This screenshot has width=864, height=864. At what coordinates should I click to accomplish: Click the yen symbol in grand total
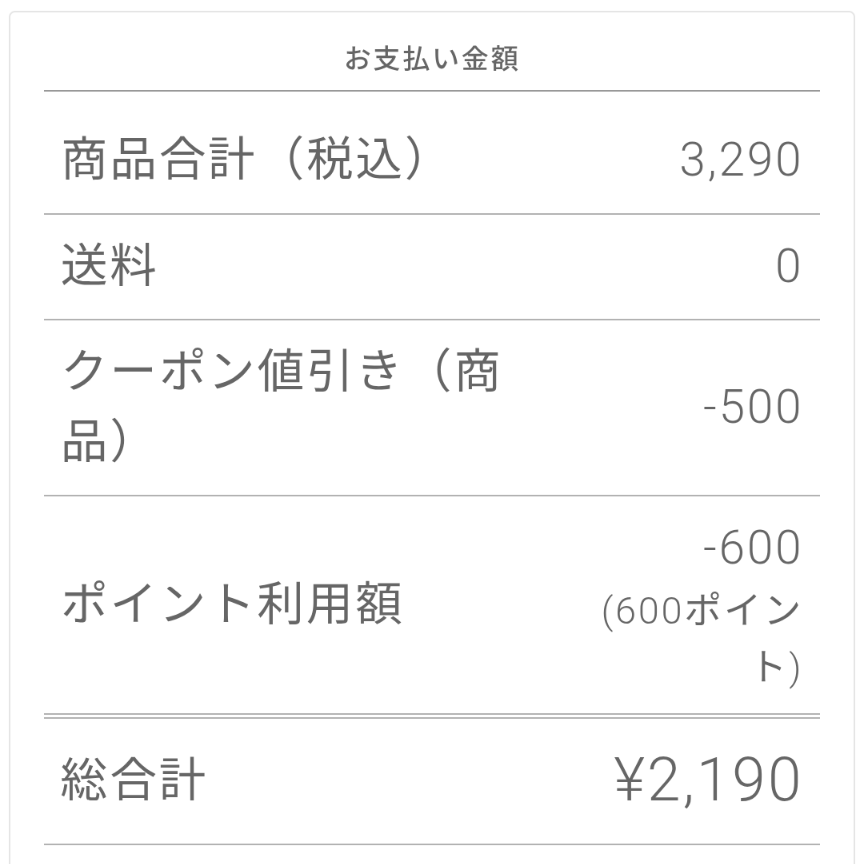(x=629, y=778)
